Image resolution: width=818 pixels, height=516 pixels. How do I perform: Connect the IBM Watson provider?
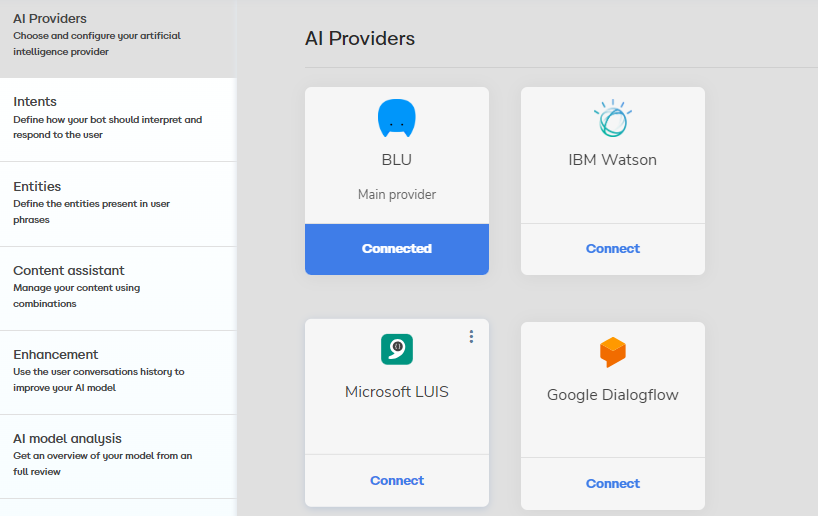612,248
